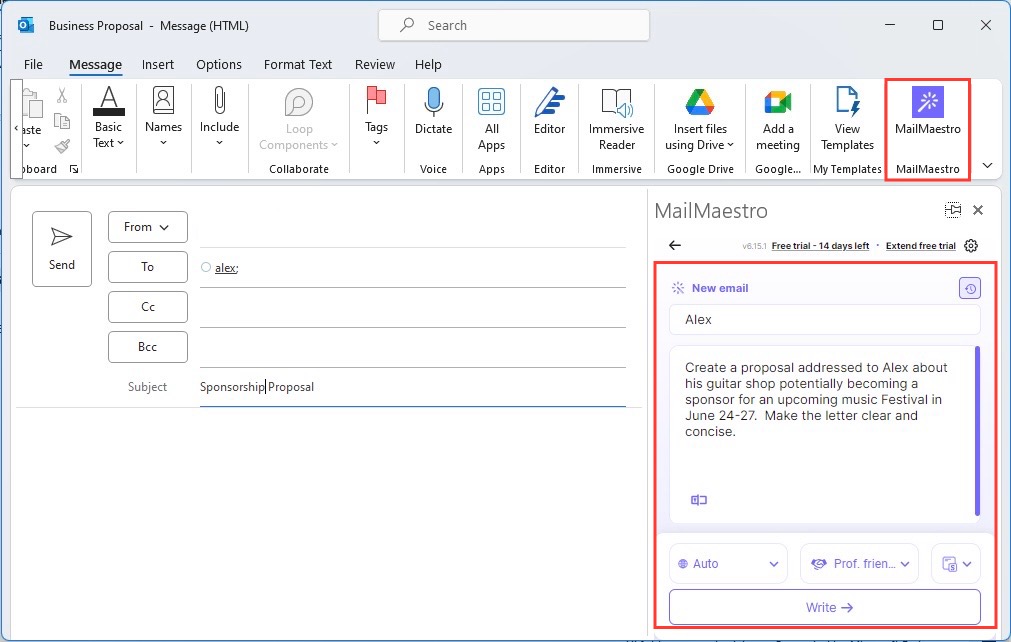Click the email message body area

click(329, 521)
